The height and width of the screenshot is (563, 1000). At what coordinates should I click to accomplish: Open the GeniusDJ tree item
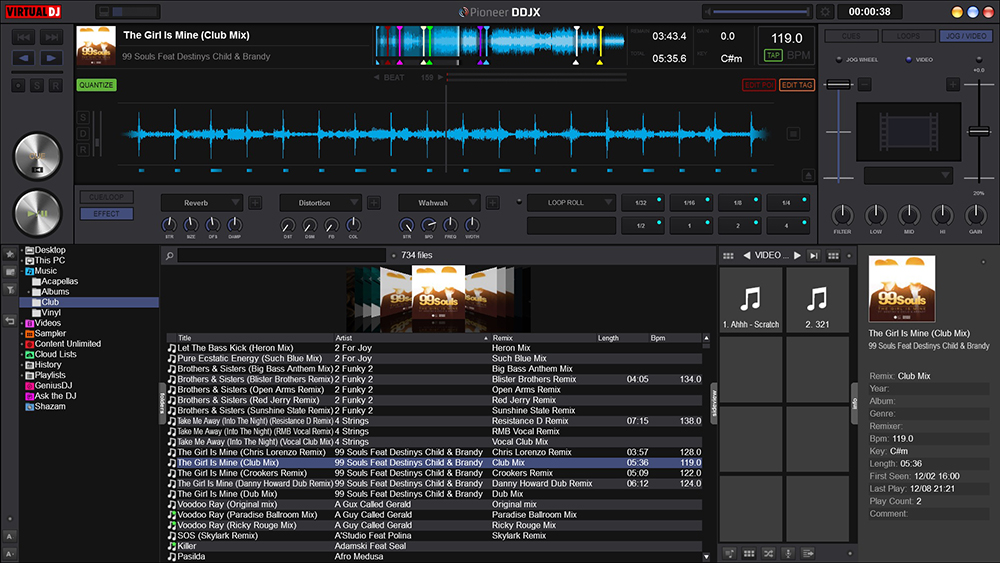pyautogui.click(x=48, y=386)
